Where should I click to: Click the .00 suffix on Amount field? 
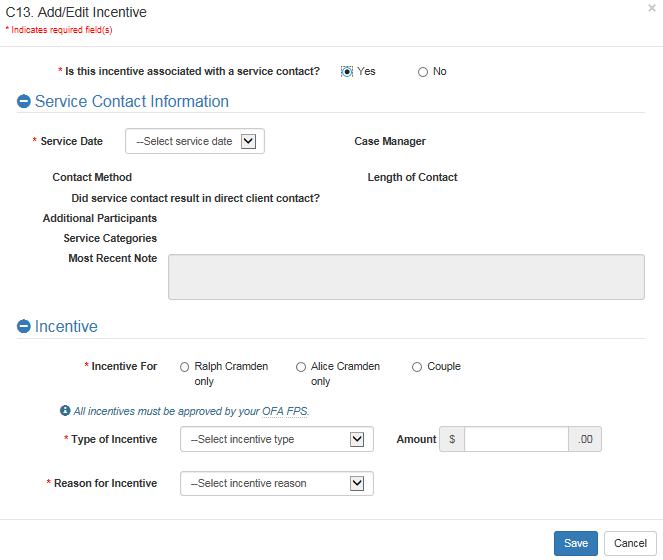pos(585,439)
